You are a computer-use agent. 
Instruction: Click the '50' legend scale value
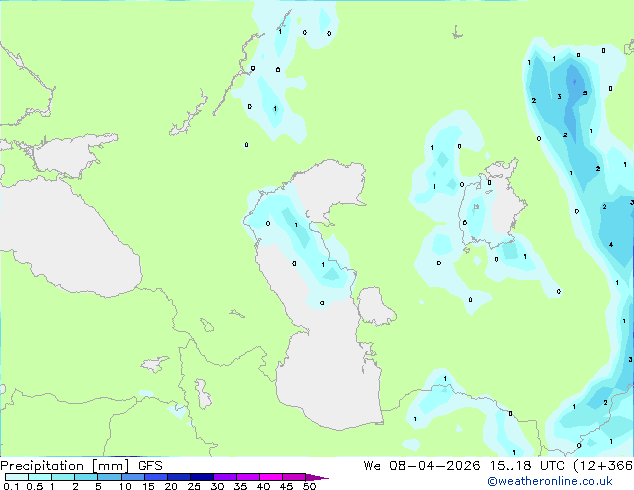[x=309, y=486]
